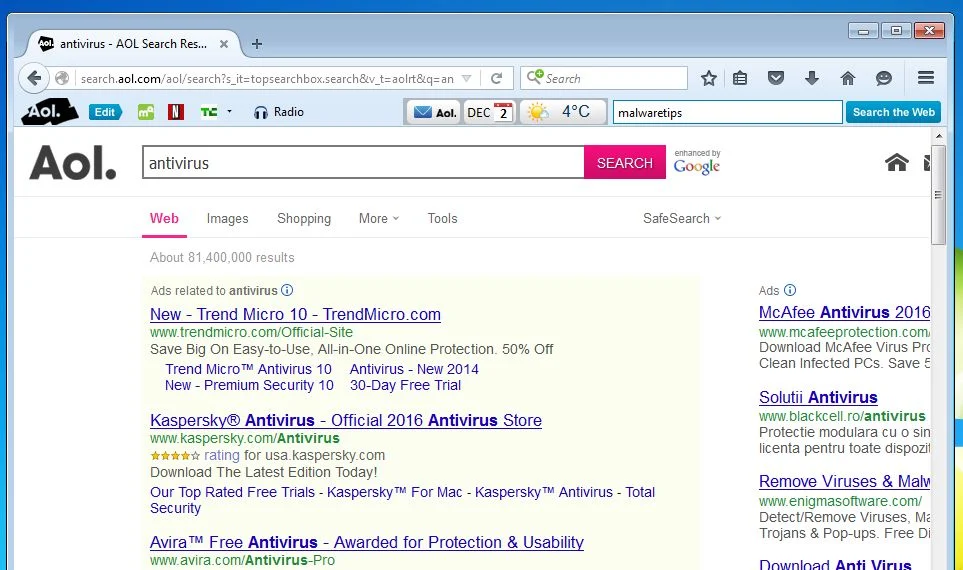Image resolution: width=963 pixels, height=570 pixels.
Task: Click the browser Search field
Action: (x=604, y=79)
